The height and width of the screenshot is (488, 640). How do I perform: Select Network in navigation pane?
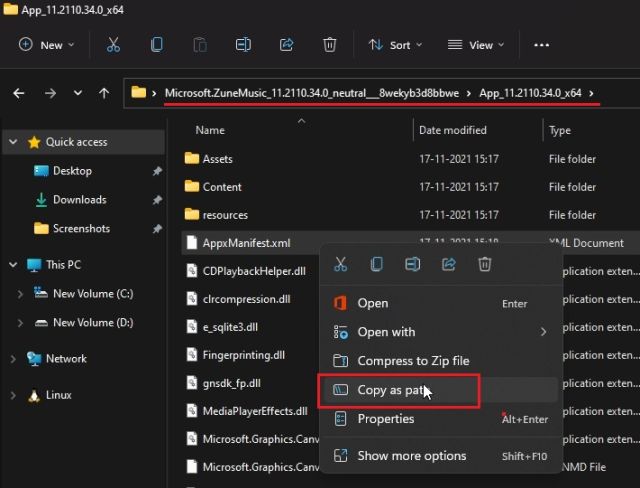(x=66, y=359)
